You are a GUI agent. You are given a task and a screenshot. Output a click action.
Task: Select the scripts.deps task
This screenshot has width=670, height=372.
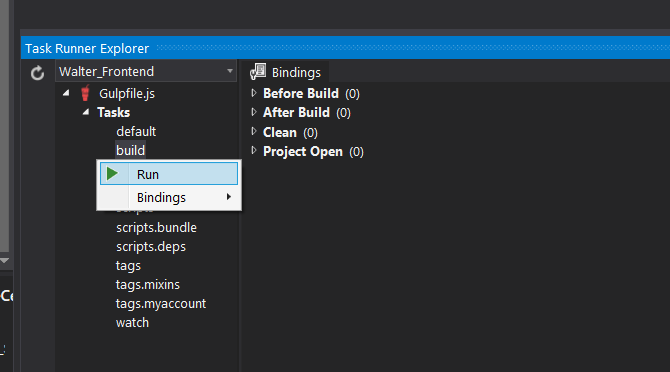click(x=151, y=246)
